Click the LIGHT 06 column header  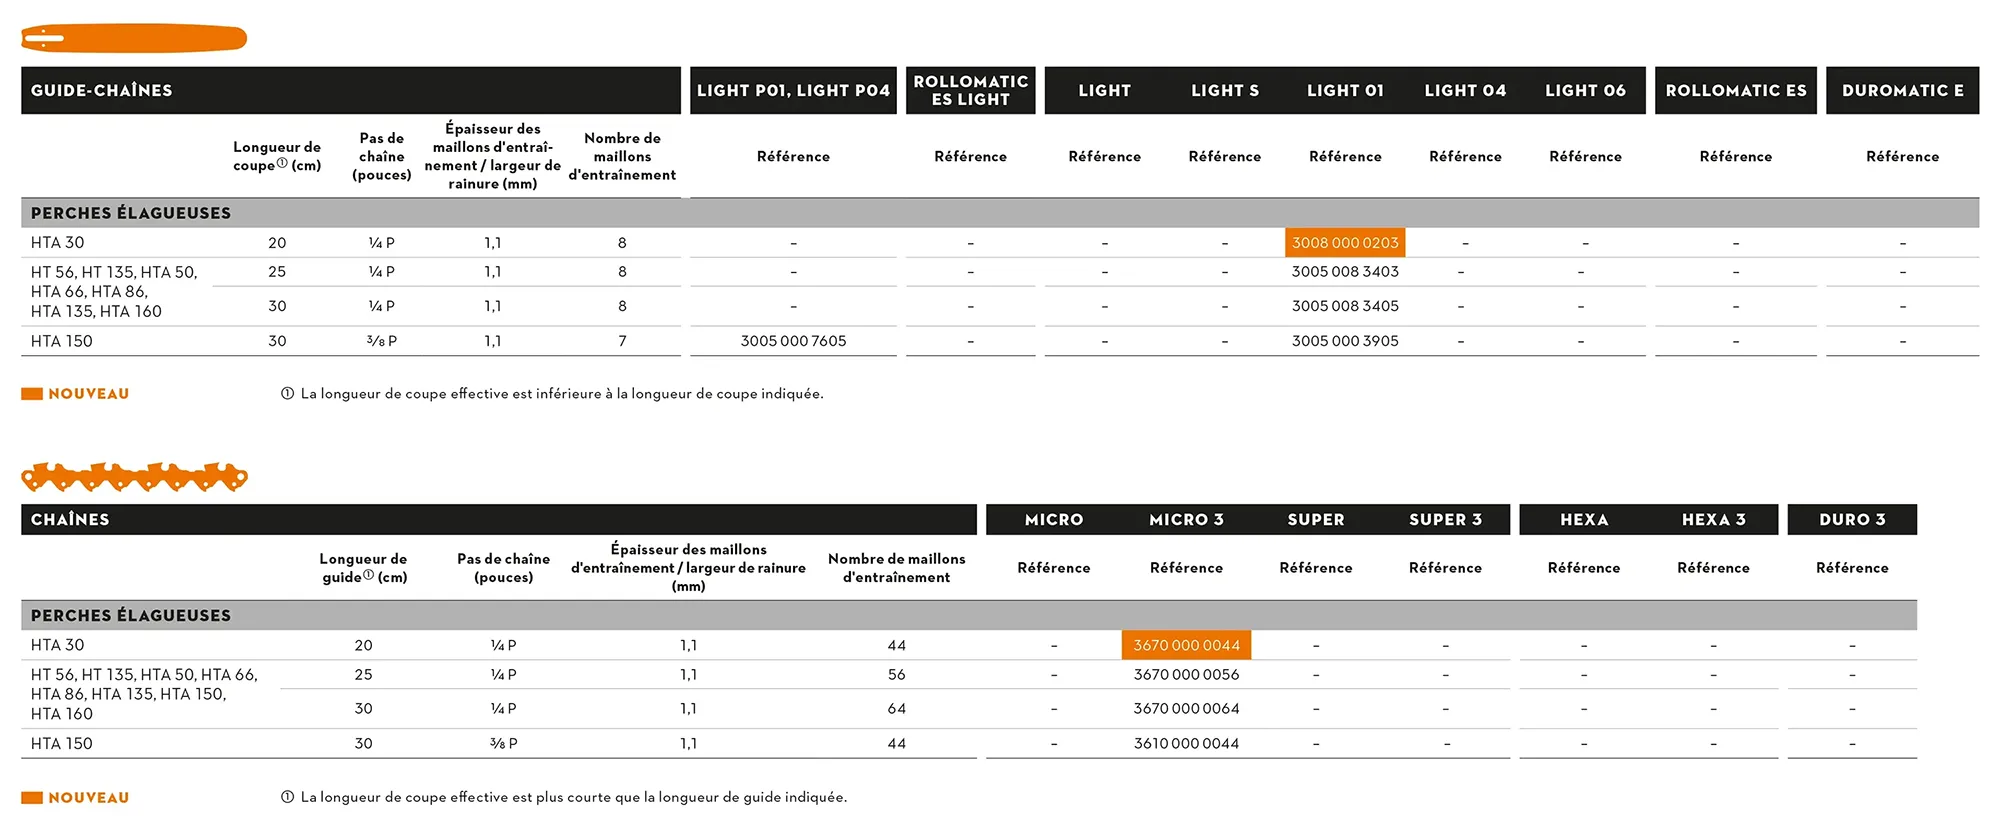[1585, 90]
